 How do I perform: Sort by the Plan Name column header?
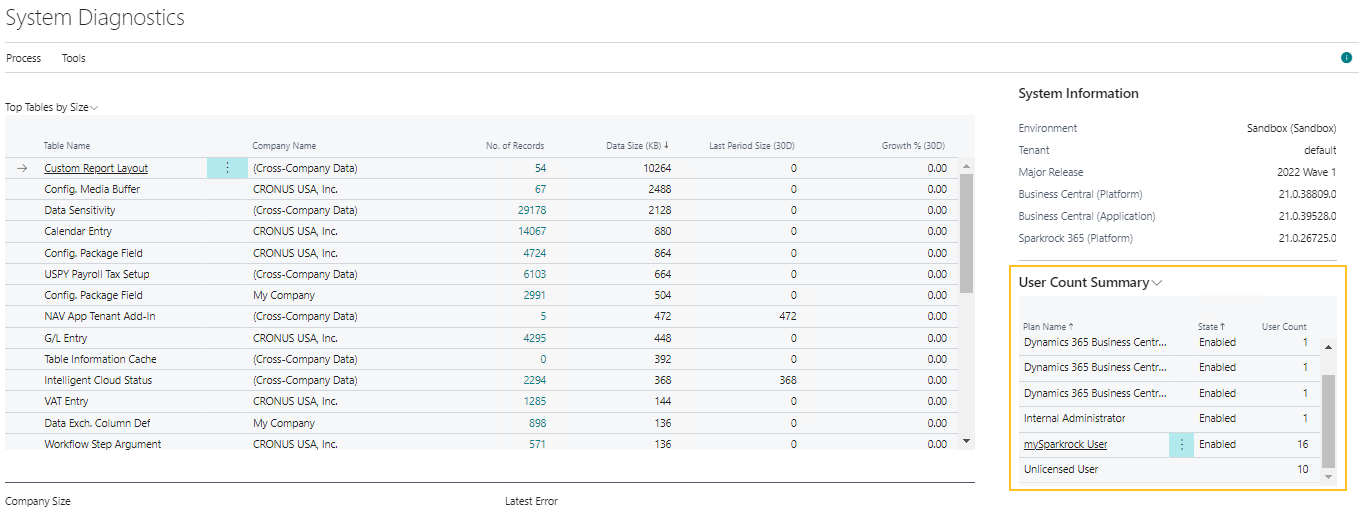1044,327
